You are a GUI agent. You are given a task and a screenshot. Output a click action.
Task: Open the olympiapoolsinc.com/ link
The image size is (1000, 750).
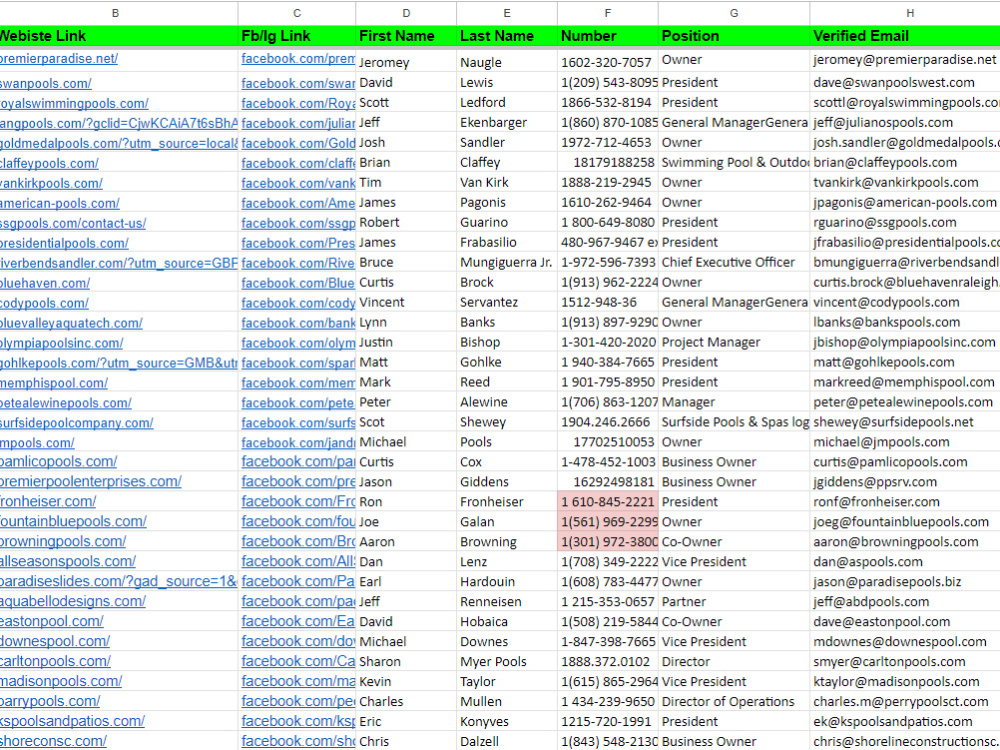click(x=61, y=343)
